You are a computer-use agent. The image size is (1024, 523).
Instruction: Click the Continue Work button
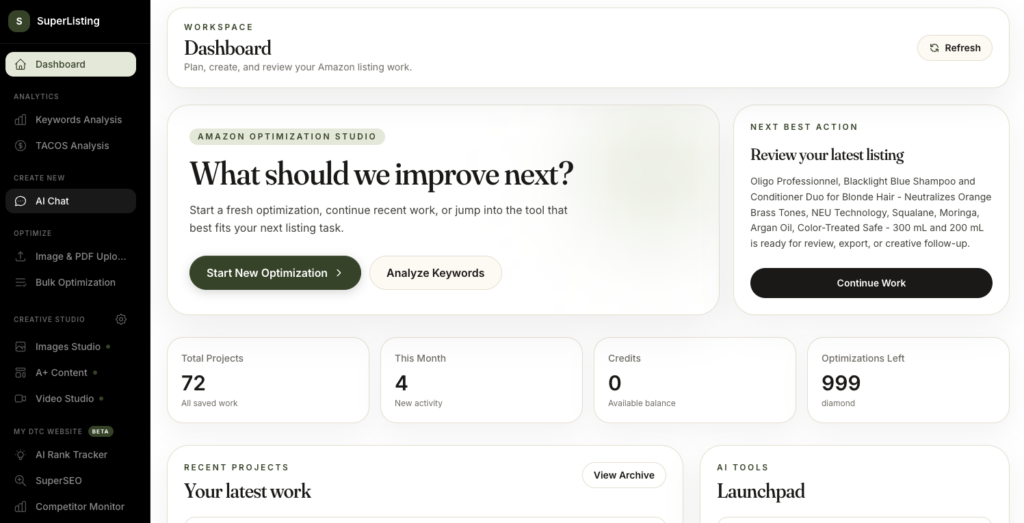click(871, 283)
